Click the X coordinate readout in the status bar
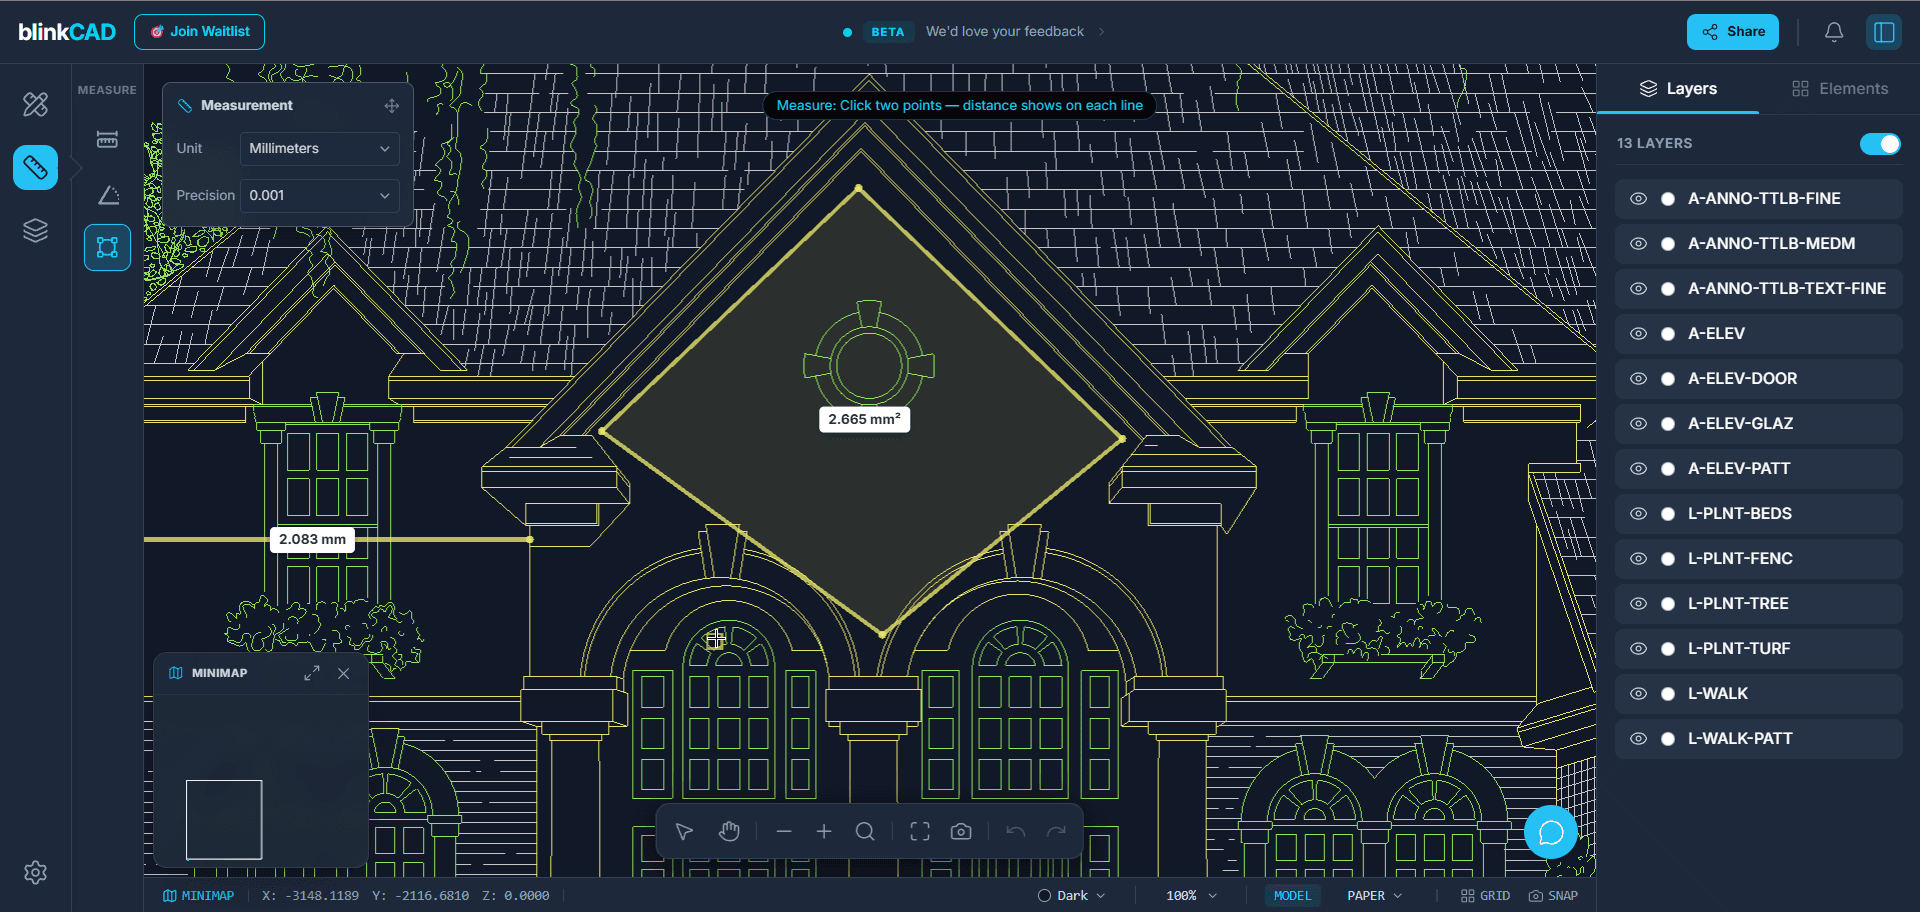The height and width of the screenshot is (912, 1920). coord(310,896)
